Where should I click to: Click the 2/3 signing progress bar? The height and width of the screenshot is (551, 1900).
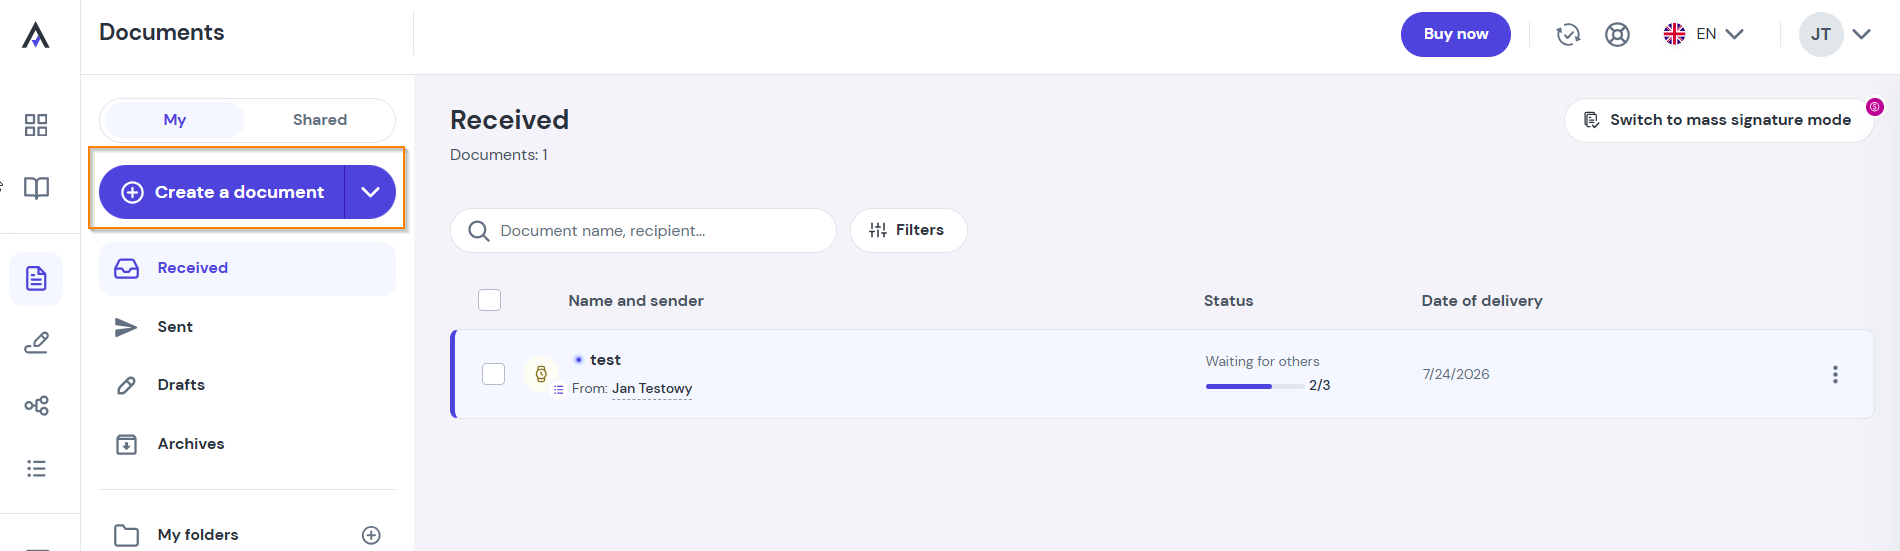point(1254,386)
